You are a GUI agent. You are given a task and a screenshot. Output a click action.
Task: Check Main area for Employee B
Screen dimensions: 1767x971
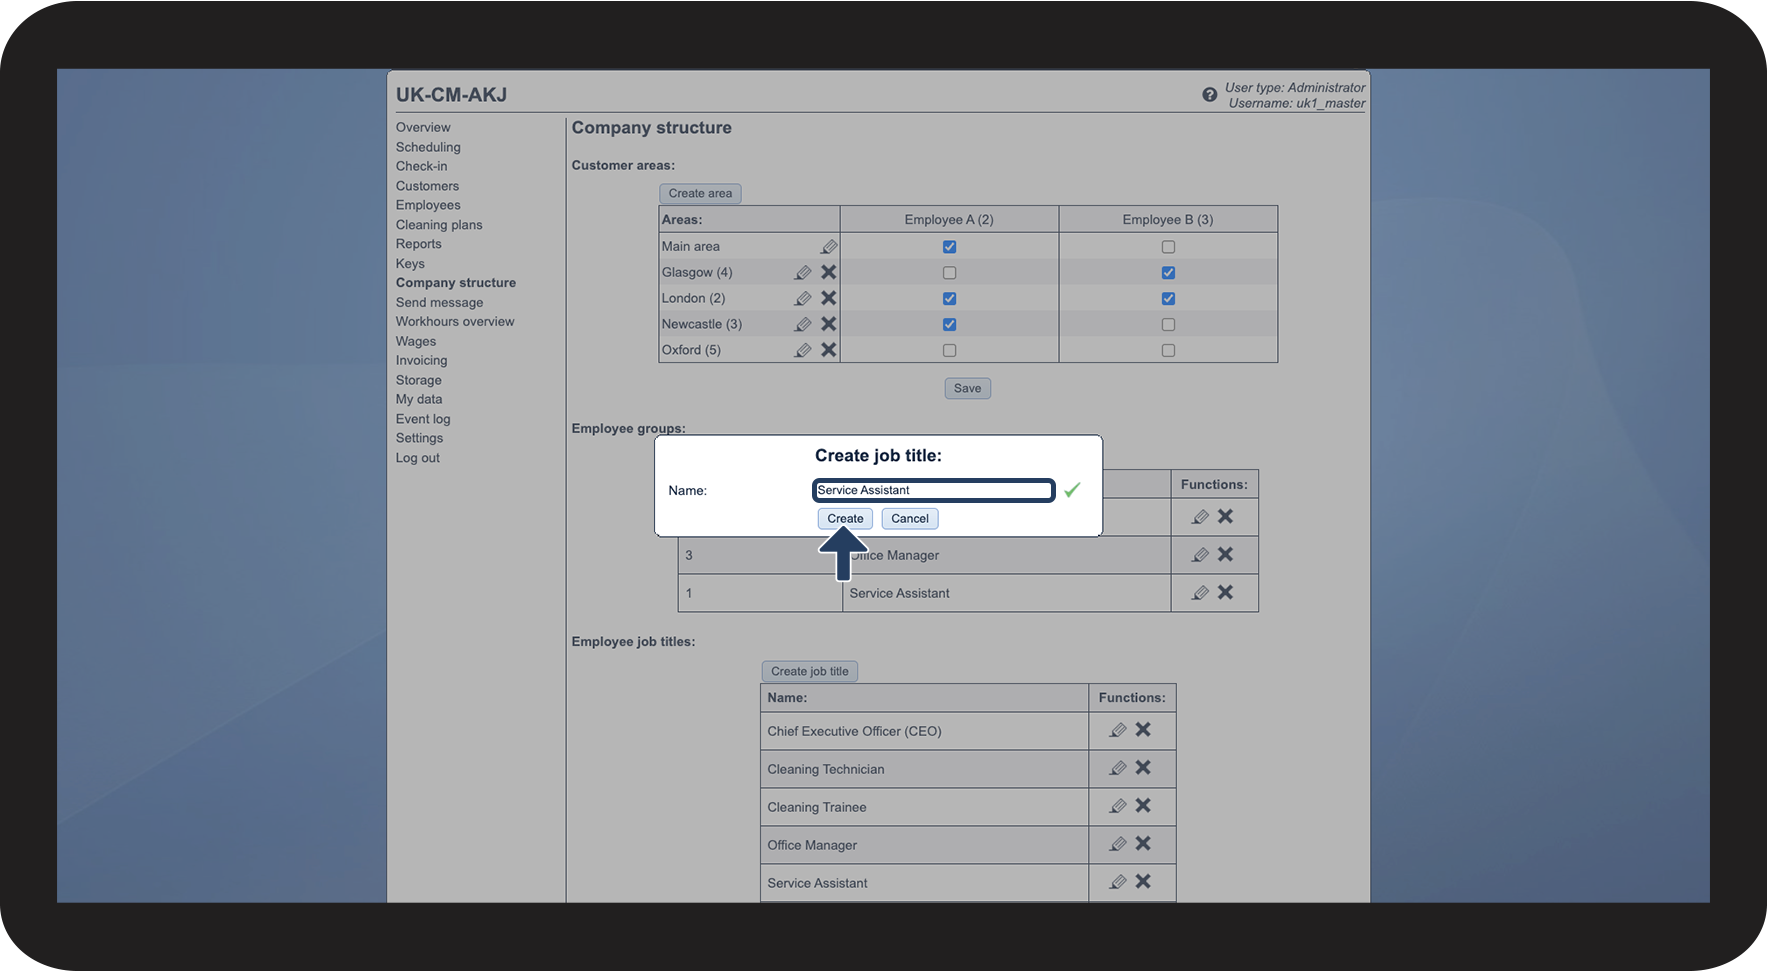(1168, 247)
